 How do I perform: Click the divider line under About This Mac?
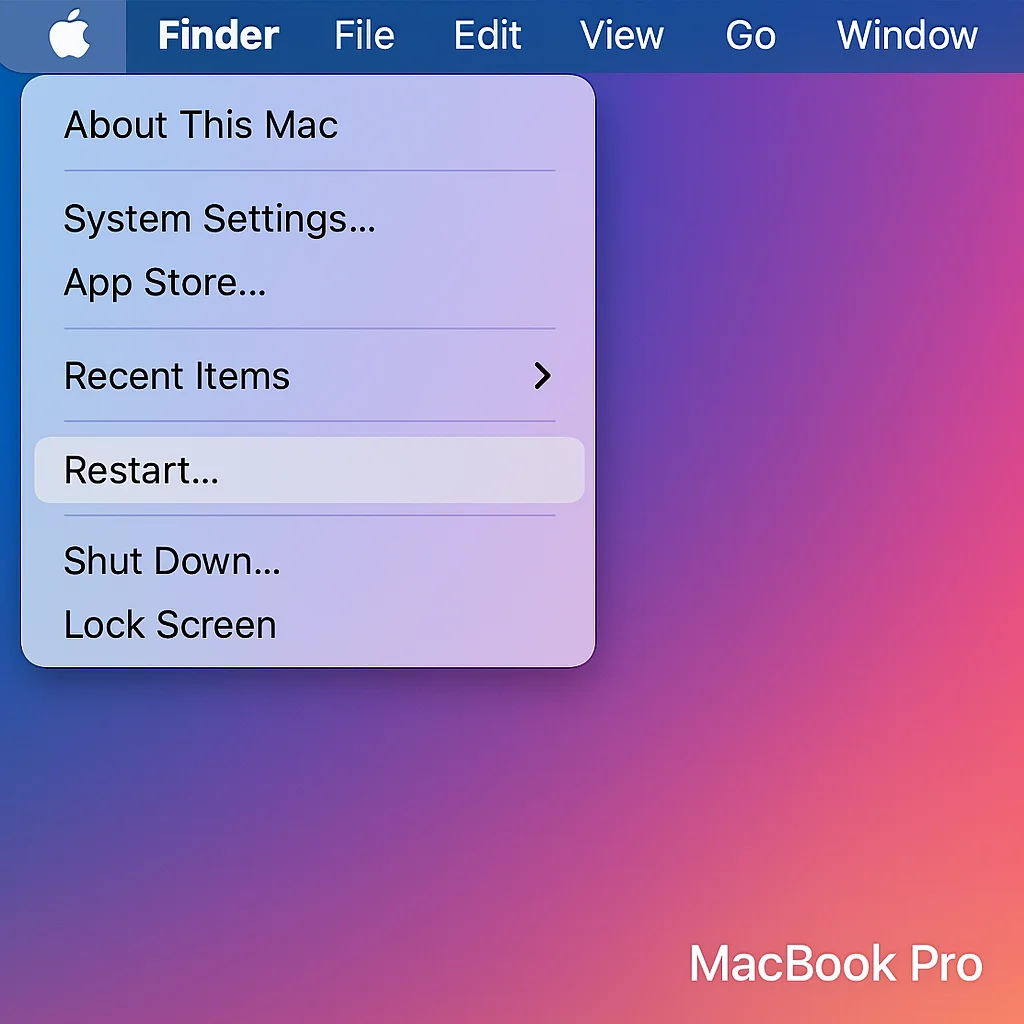pyautogui.click(x=310, y=171)
